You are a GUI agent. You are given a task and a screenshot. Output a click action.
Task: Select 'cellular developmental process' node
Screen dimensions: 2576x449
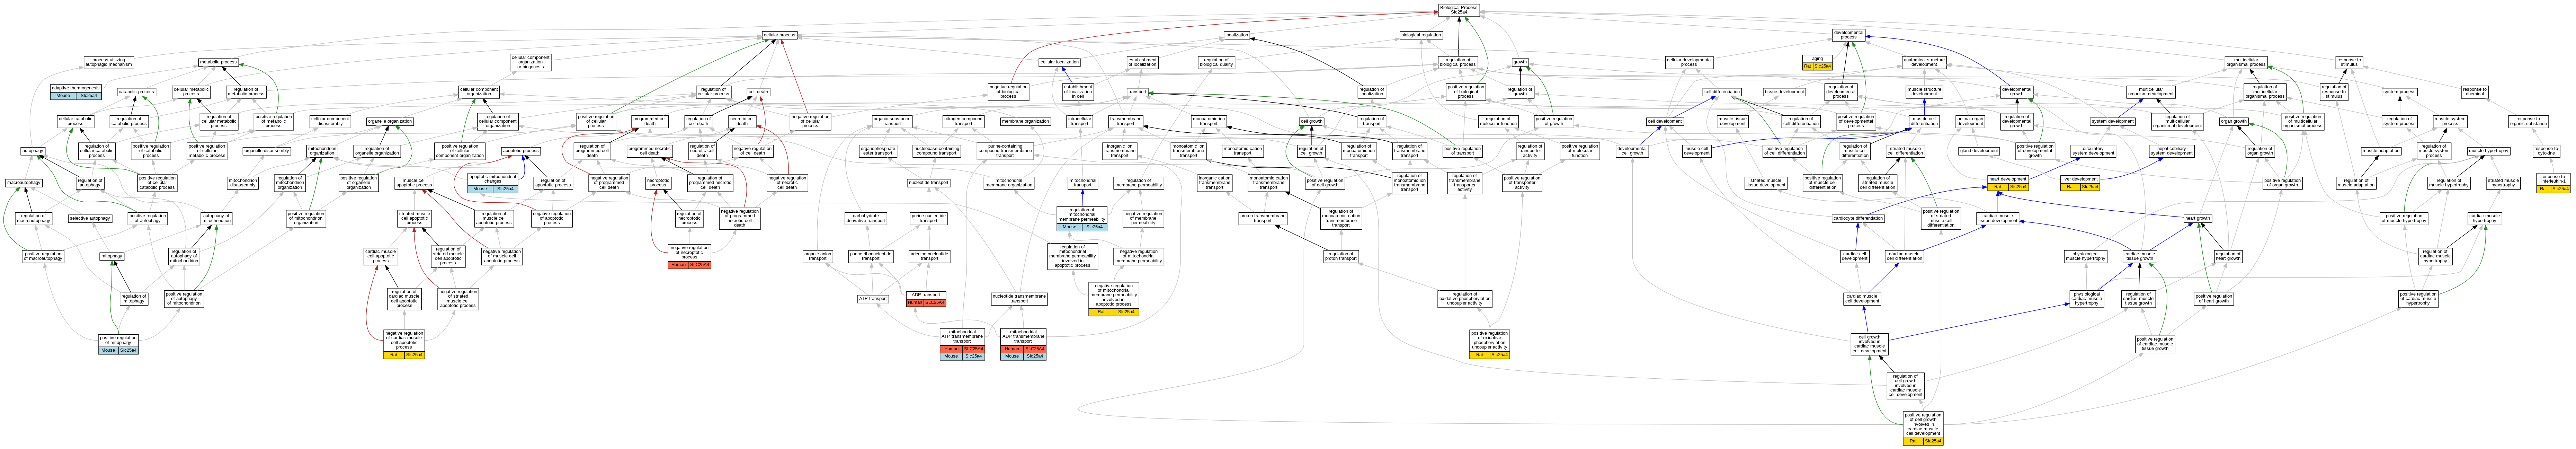click(x=1689, y=62)
